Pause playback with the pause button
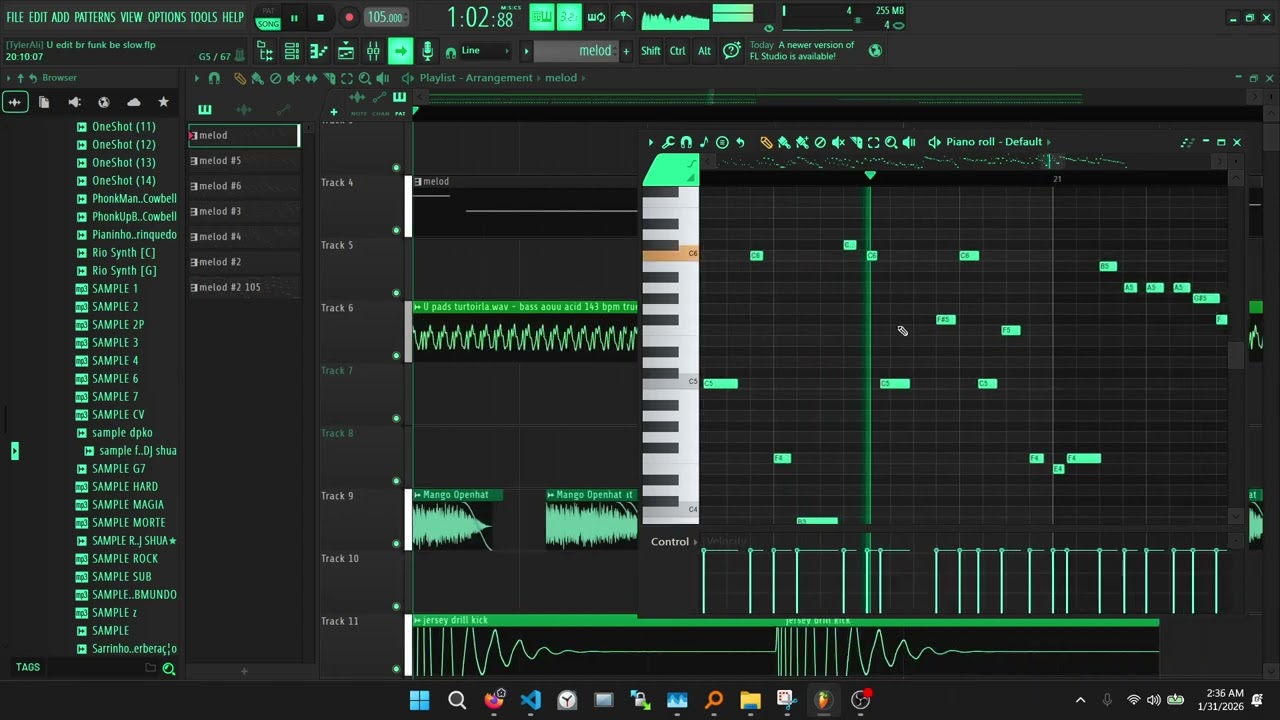 pos(294,18)
